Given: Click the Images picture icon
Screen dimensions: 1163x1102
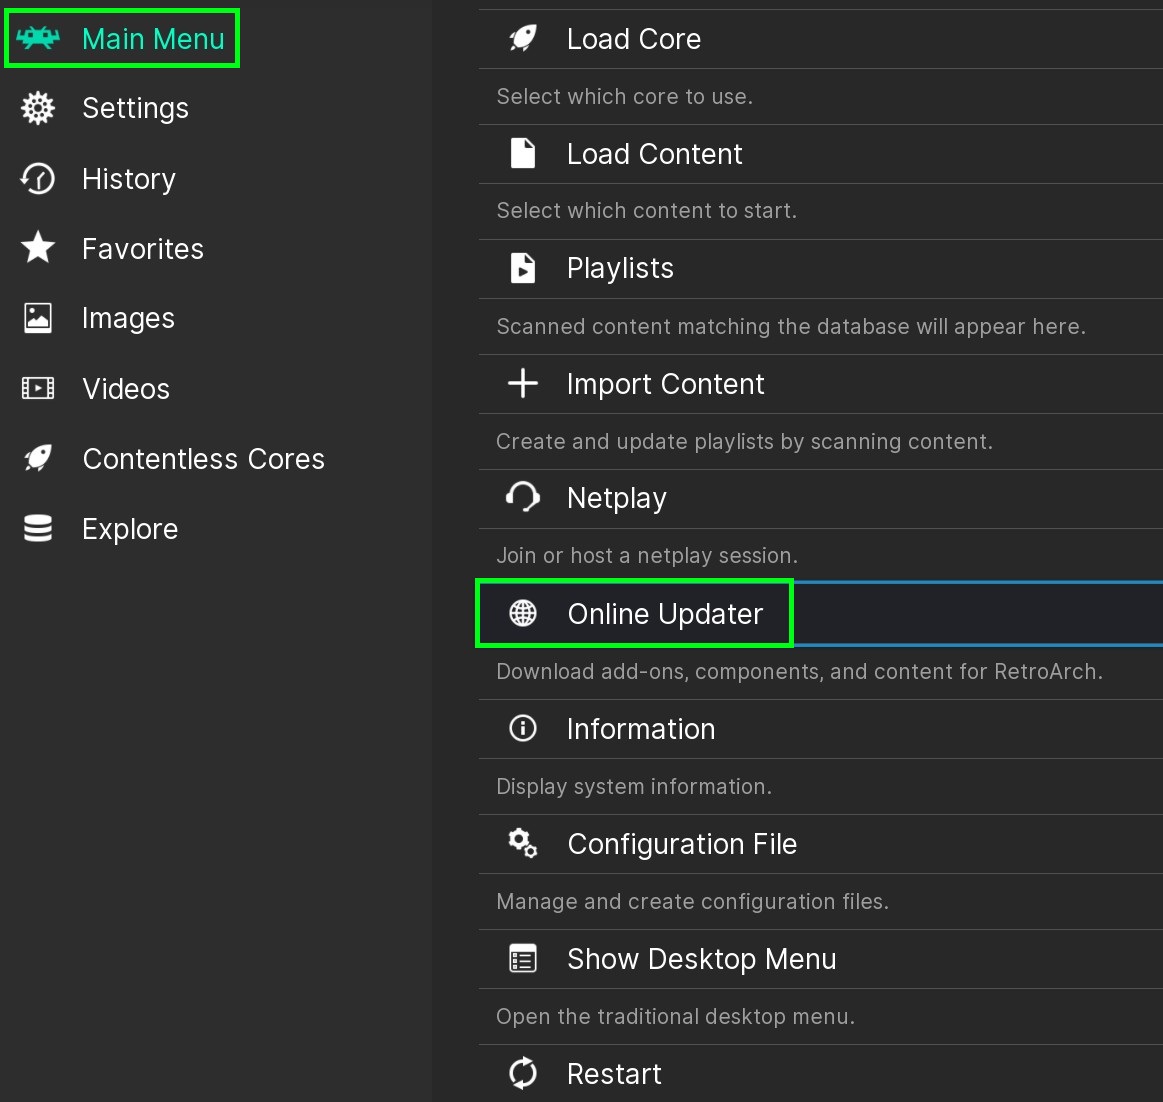Looking at the screenshot, I should coord(38,318).
